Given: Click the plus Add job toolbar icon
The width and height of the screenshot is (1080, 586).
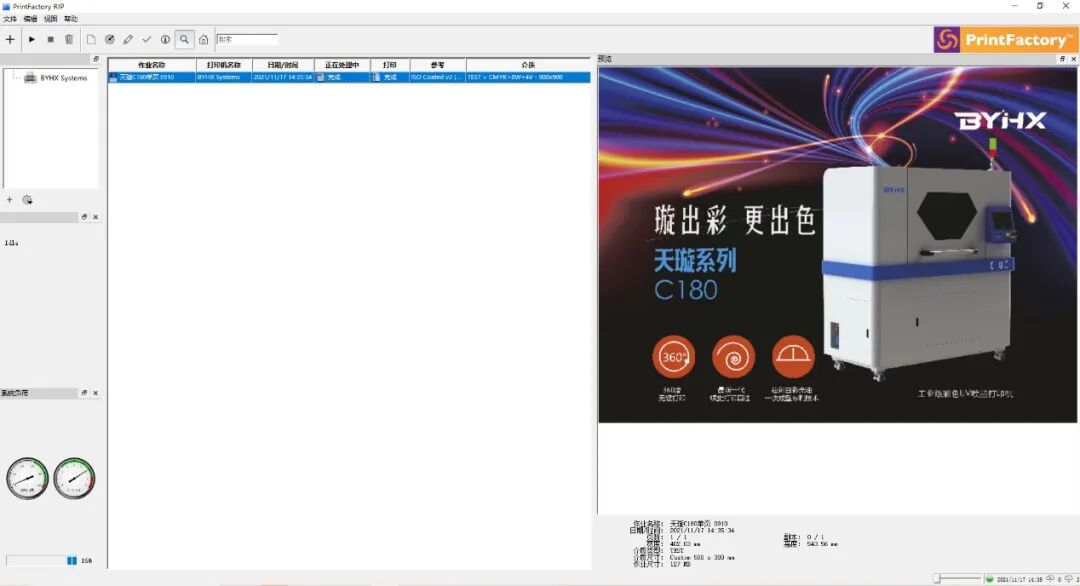Looking at the screenshot, I should click(x=10, y=39).
